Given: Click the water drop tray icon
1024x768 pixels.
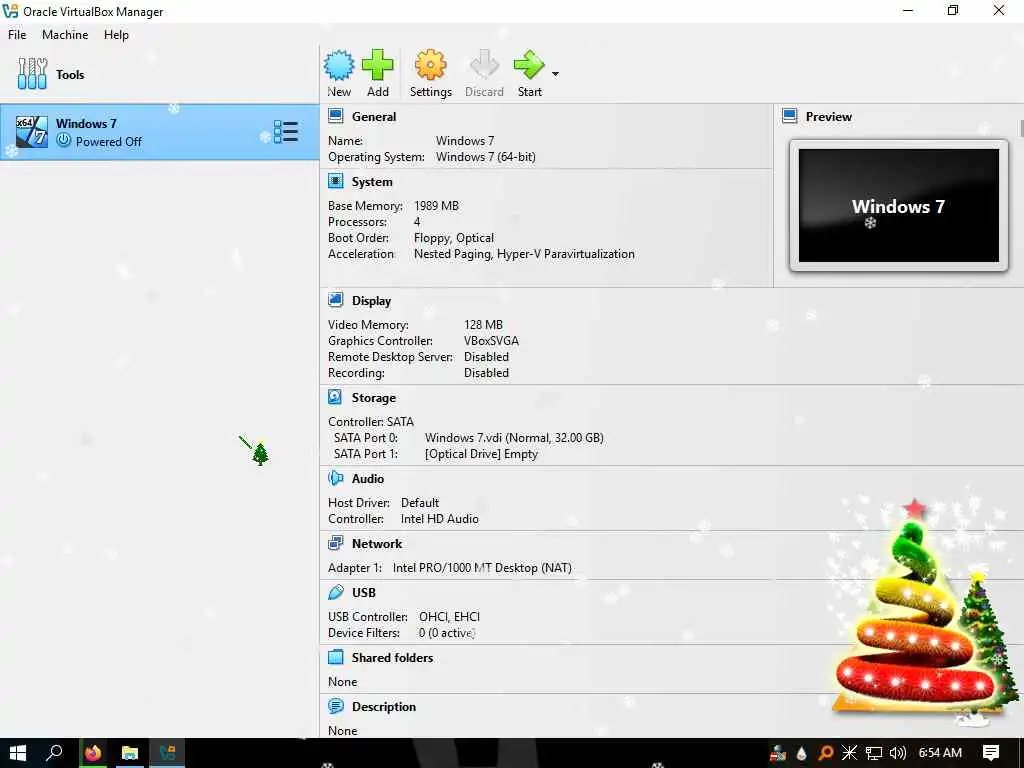Looking at the screenshot, I should coord(801,753).
